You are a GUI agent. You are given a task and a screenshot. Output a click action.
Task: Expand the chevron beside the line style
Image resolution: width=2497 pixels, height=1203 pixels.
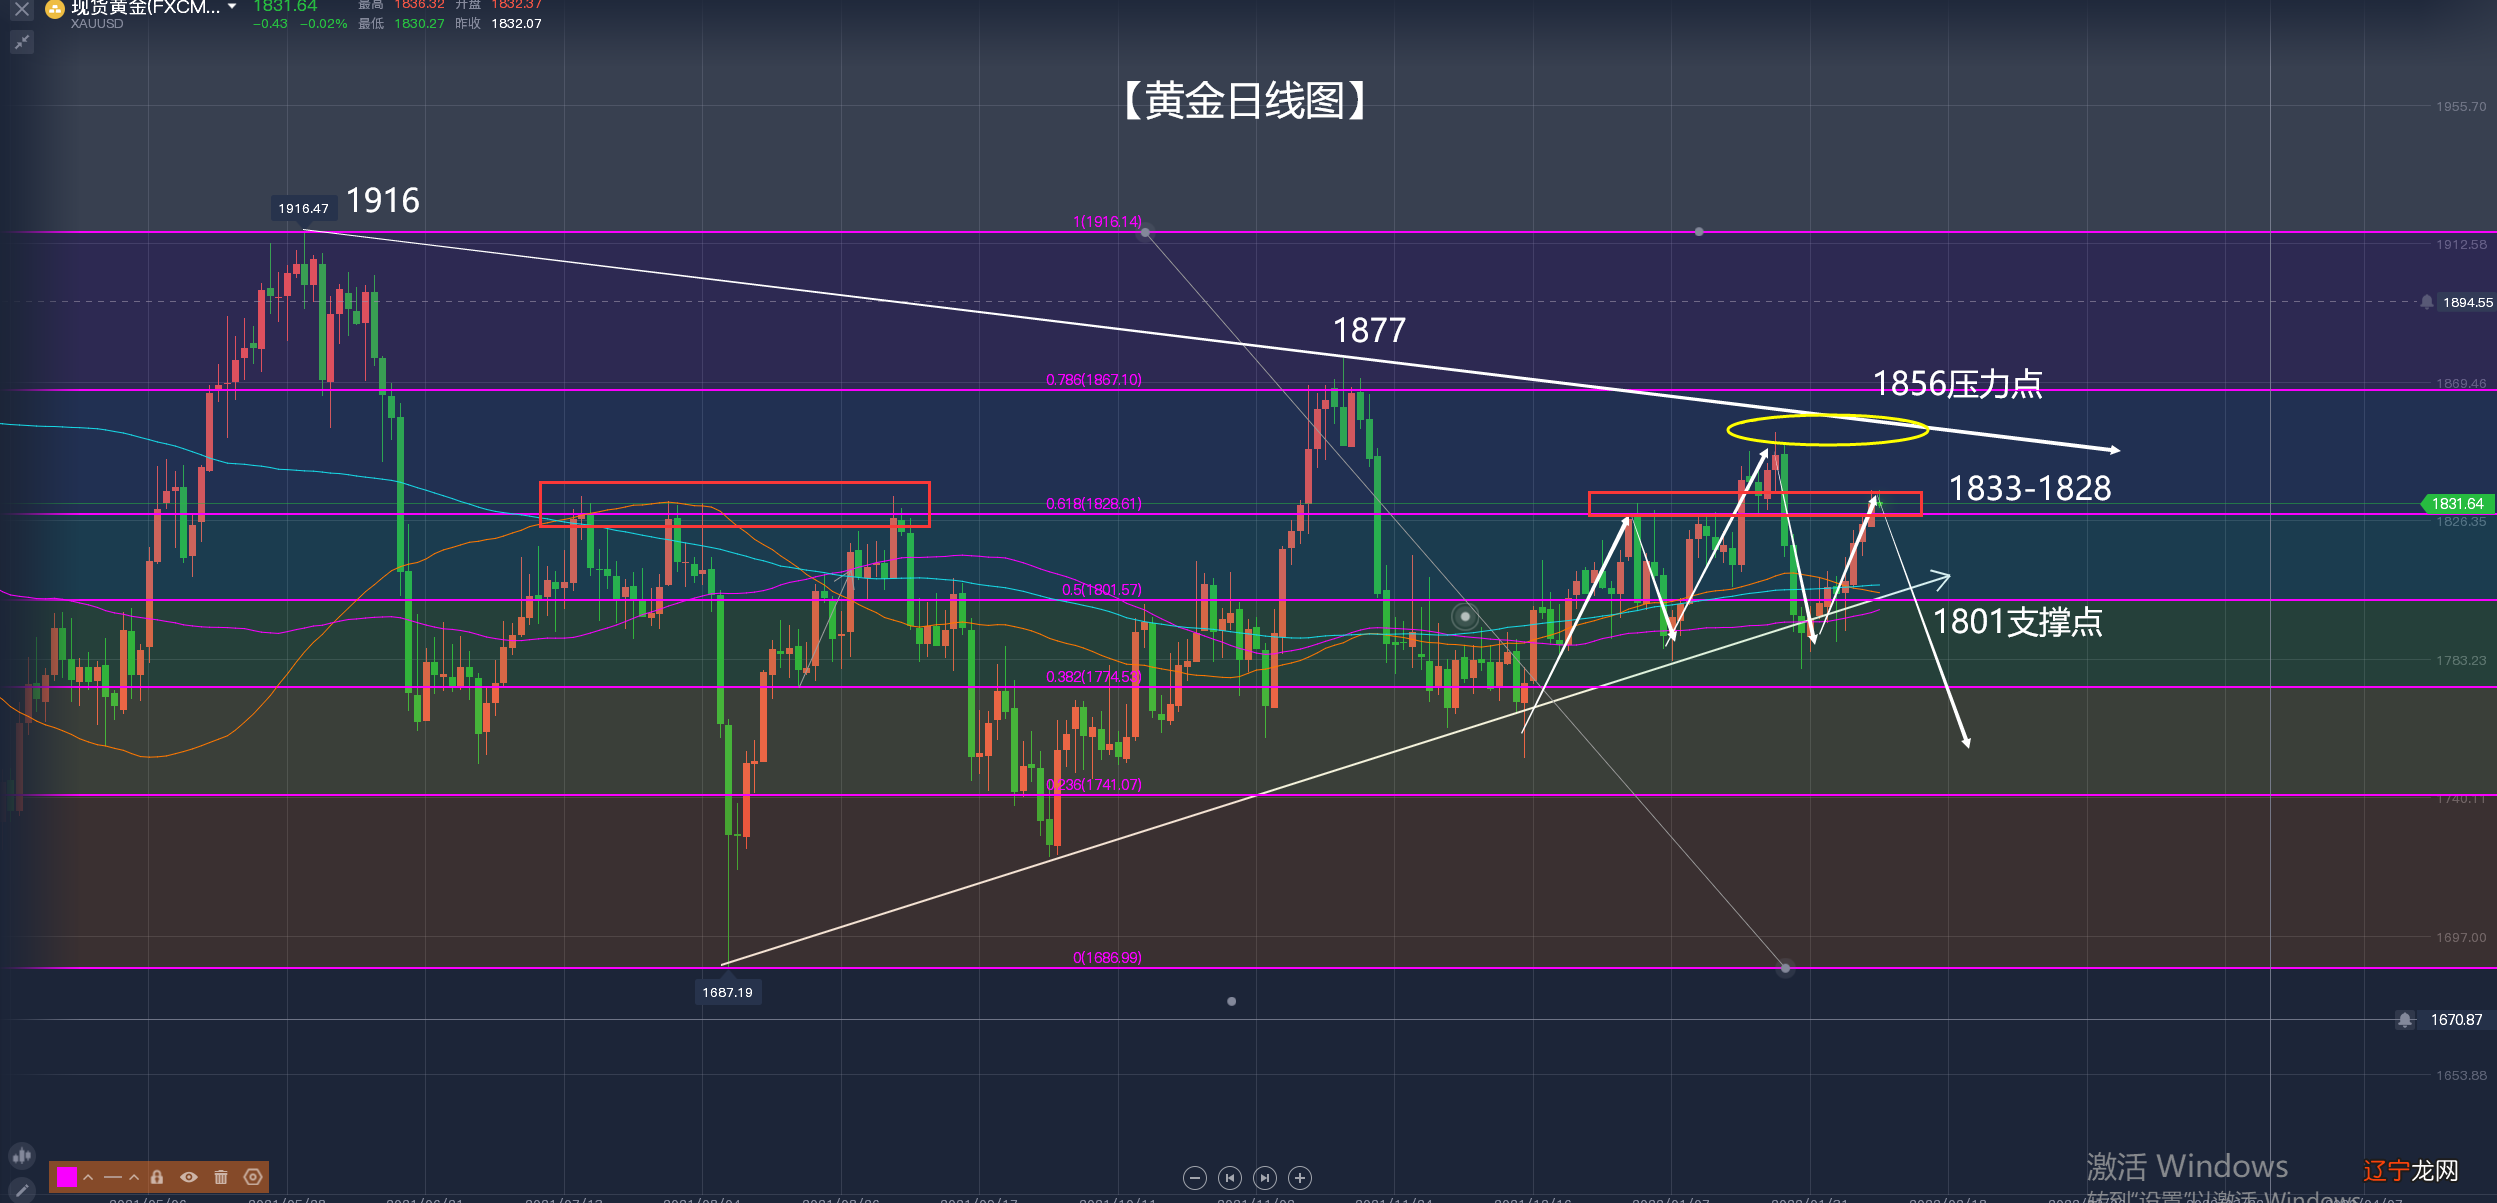pyautogui.click(x=134, y=1177)
